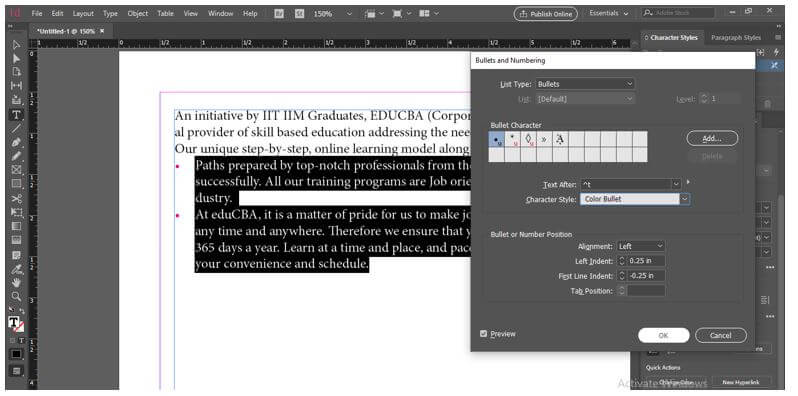Open the Alignment dropdown

(641, 246)
